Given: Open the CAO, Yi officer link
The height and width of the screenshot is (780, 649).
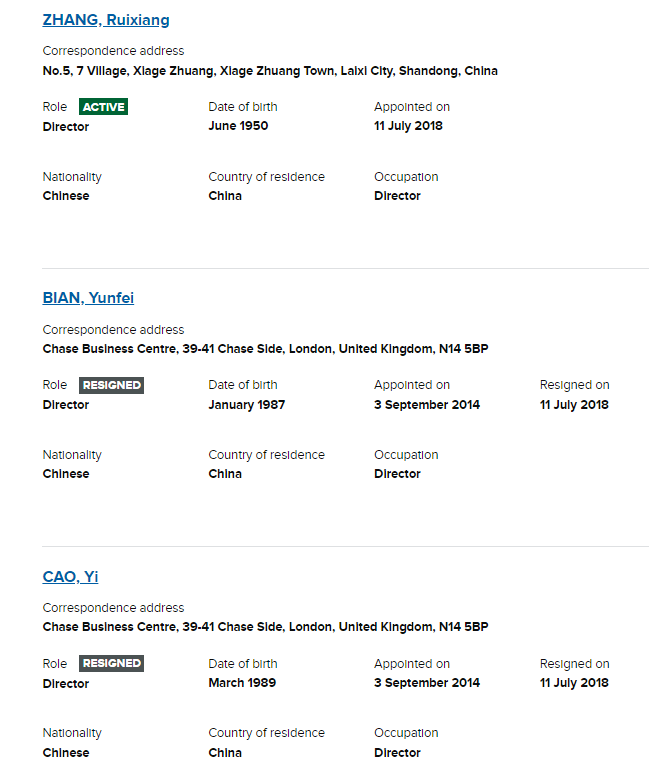Looking at the screenshot, I should (x=70, y=577).
